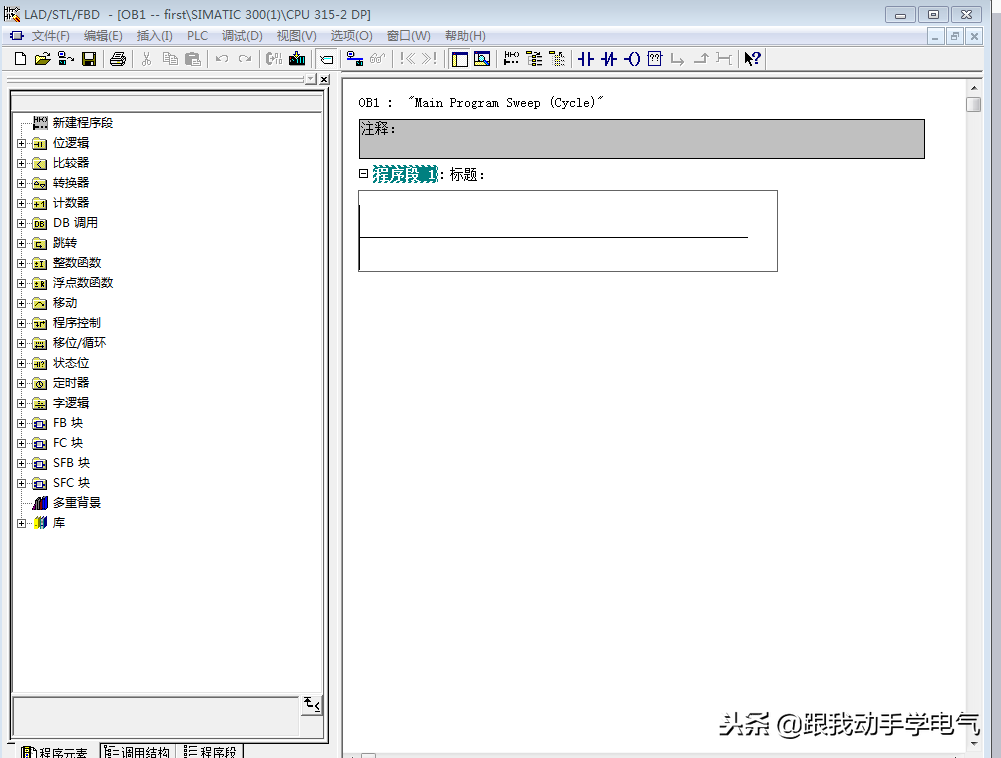This screenshot has width=1001, height=758.
Task: Expand the 定时器 folder
Action: pyautogui.click(x=22, y=383)
